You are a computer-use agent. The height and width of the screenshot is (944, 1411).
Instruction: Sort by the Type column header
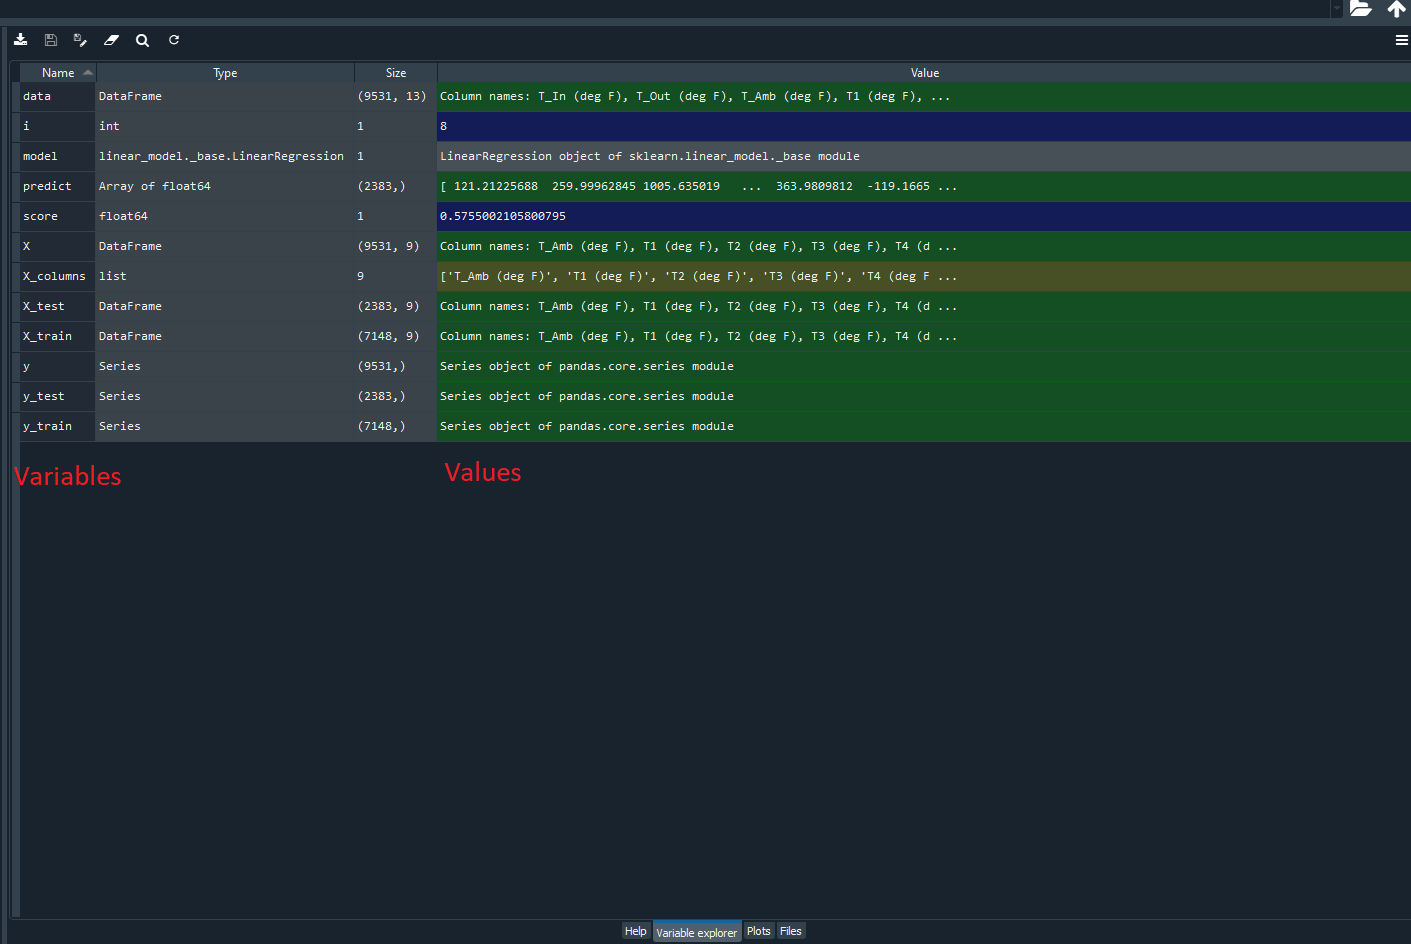pos(225,73)
